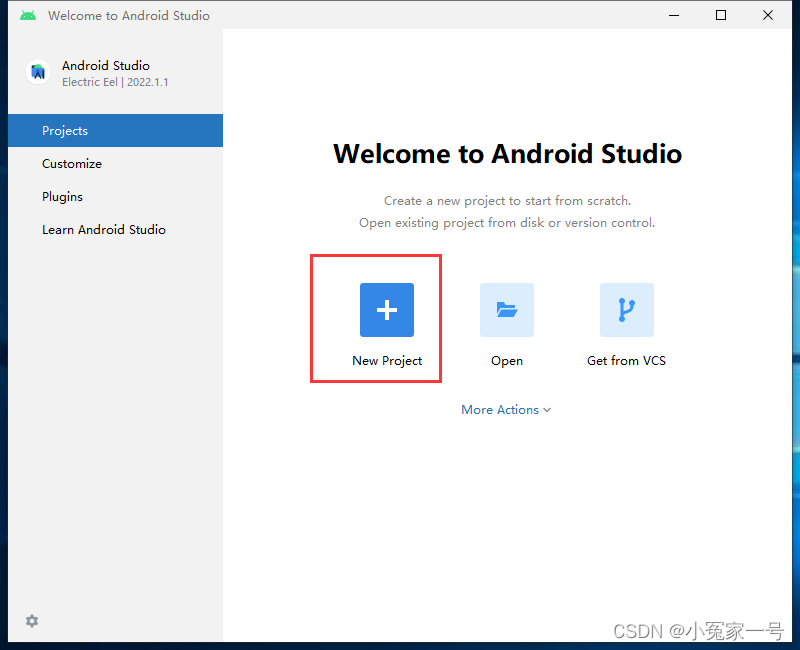The width and height of the screenshot is (800, 650).
Task: Click the New Project label
Action: (x=387, y=361)
